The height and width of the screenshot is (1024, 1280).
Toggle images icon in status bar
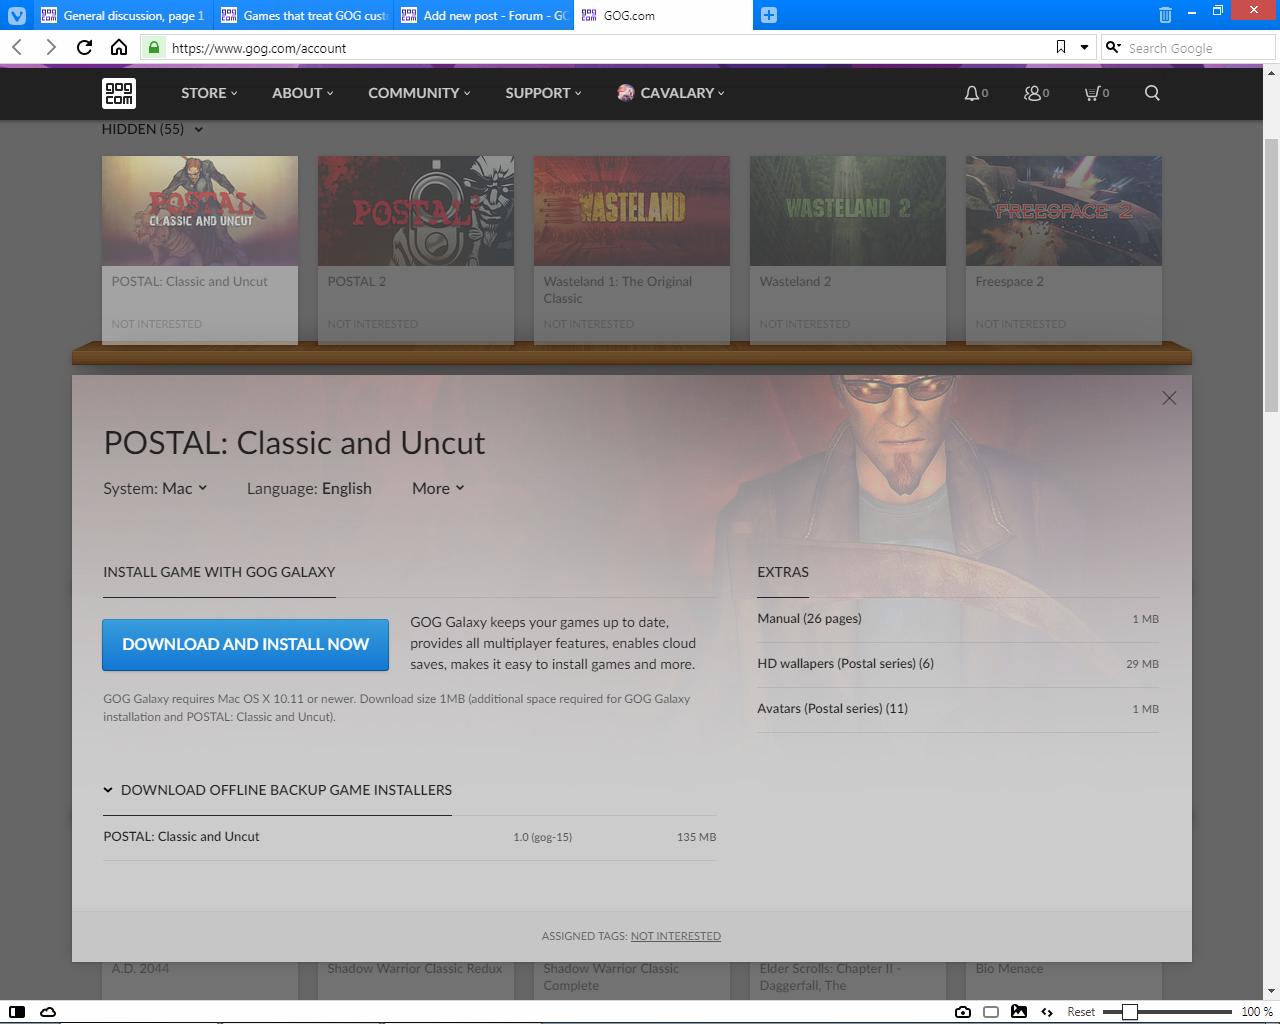click(x=1019, y=1012)
